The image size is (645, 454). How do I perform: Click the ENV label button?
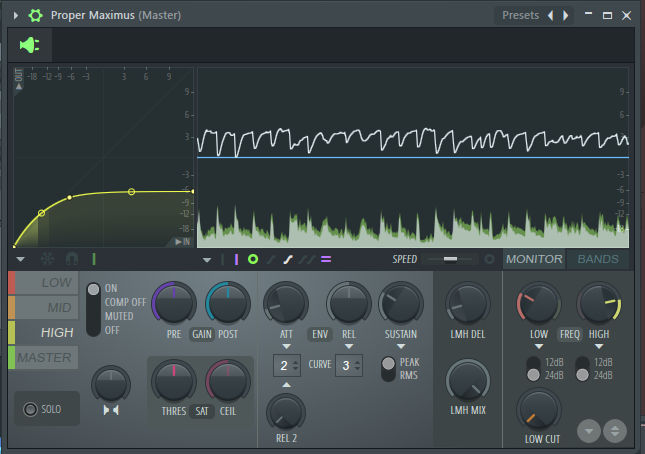(320, 334)
